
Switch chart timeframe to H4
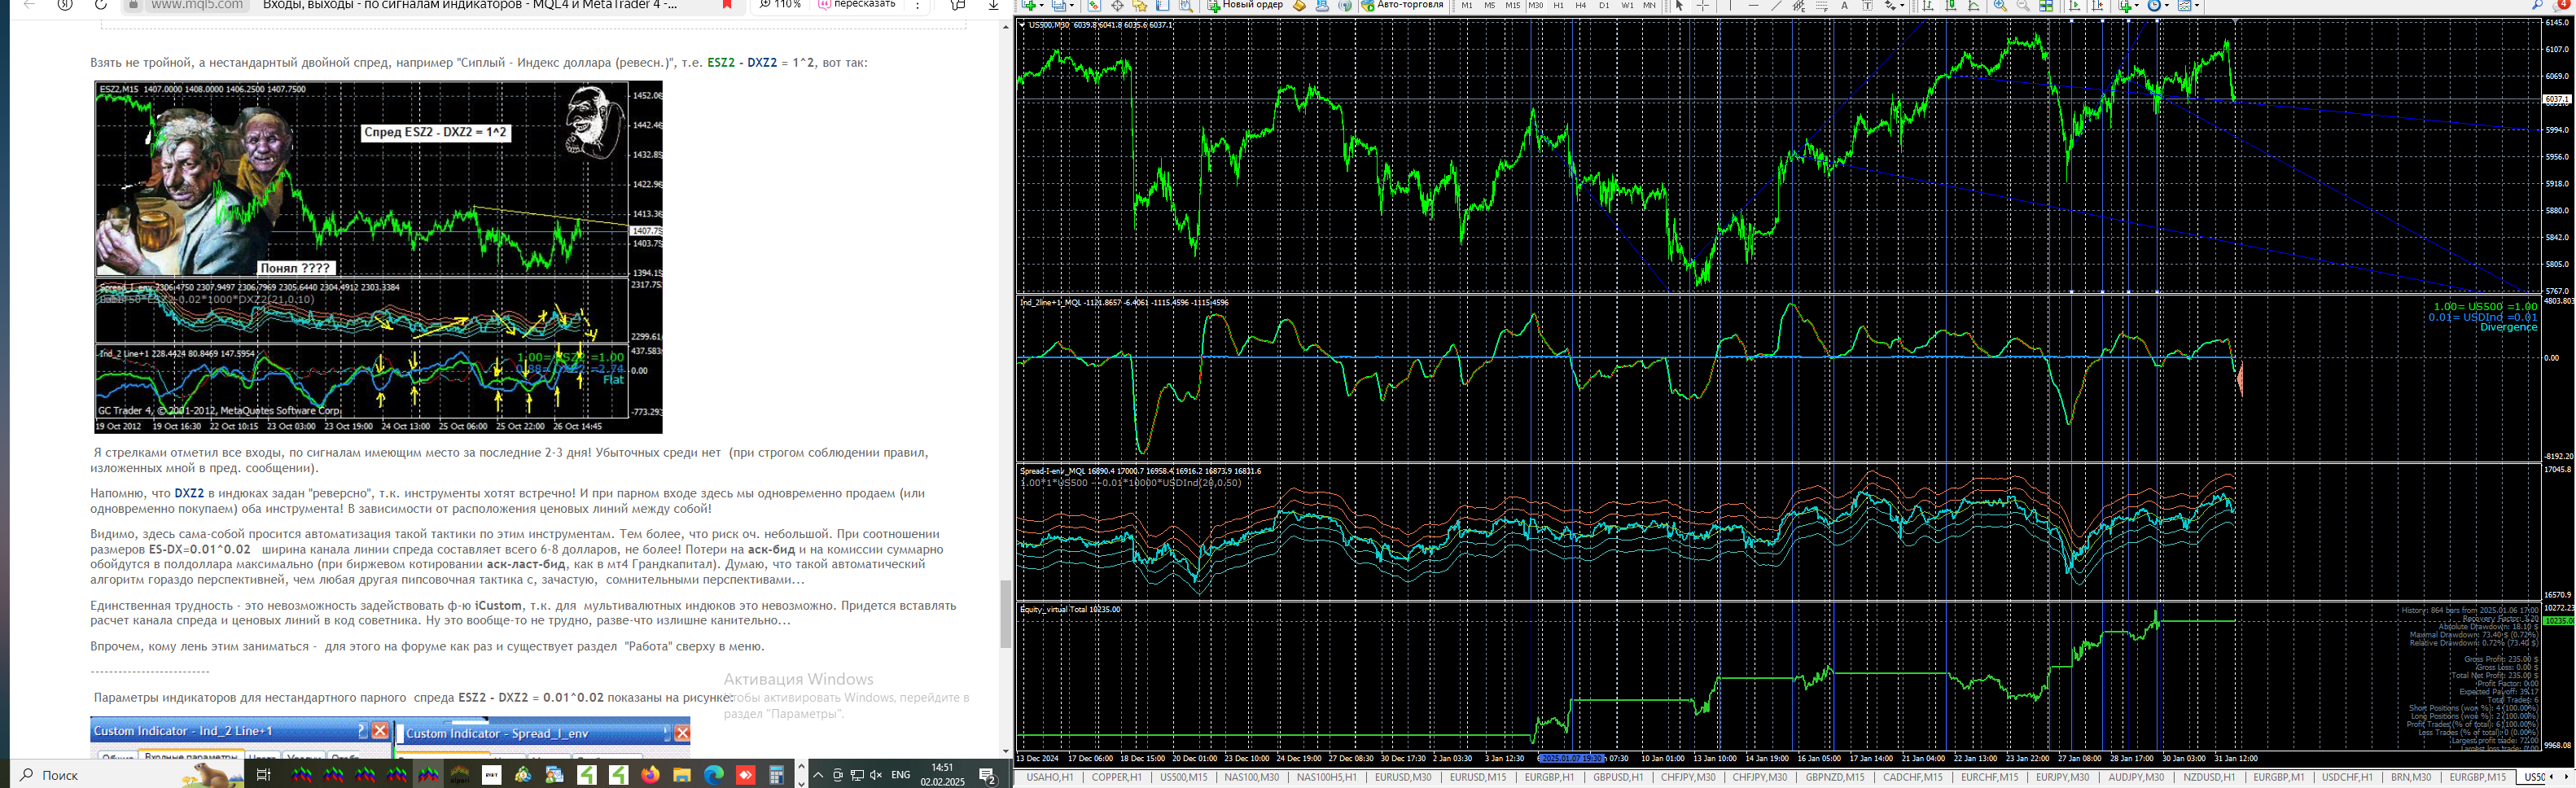(1581, 6)
